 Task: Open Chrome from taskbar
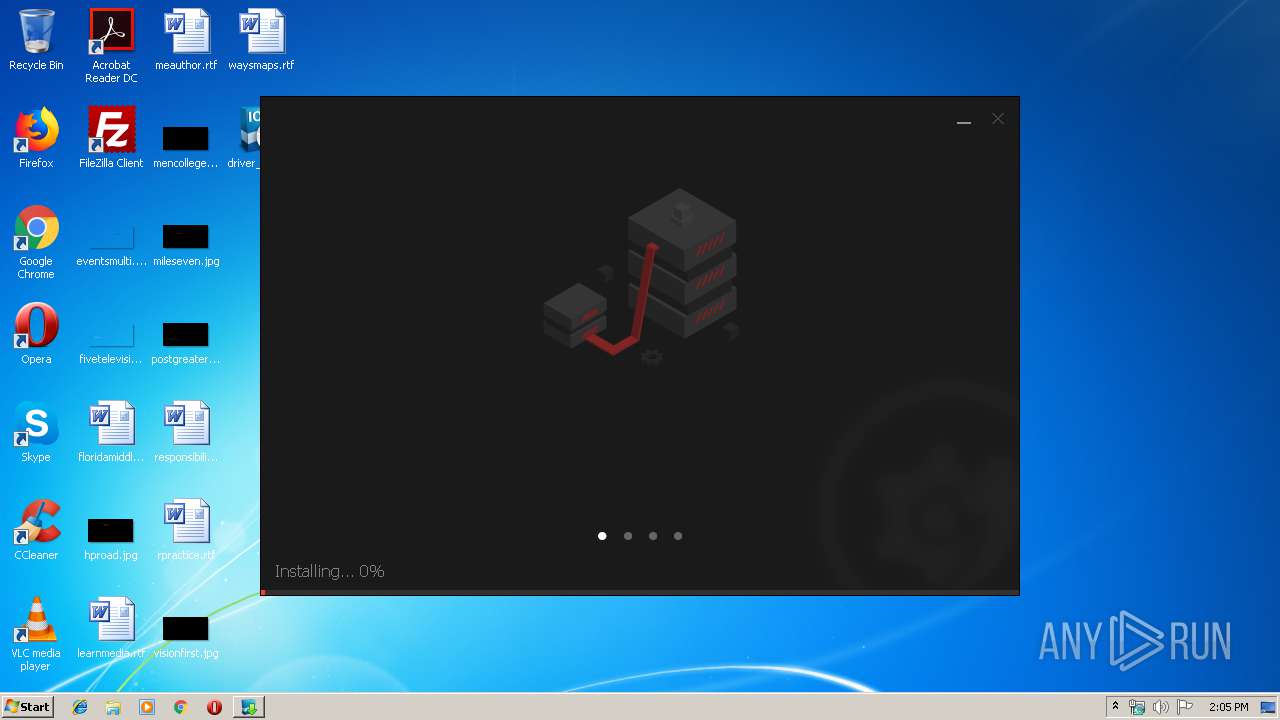pyautogui.click(x=181, y=707)
